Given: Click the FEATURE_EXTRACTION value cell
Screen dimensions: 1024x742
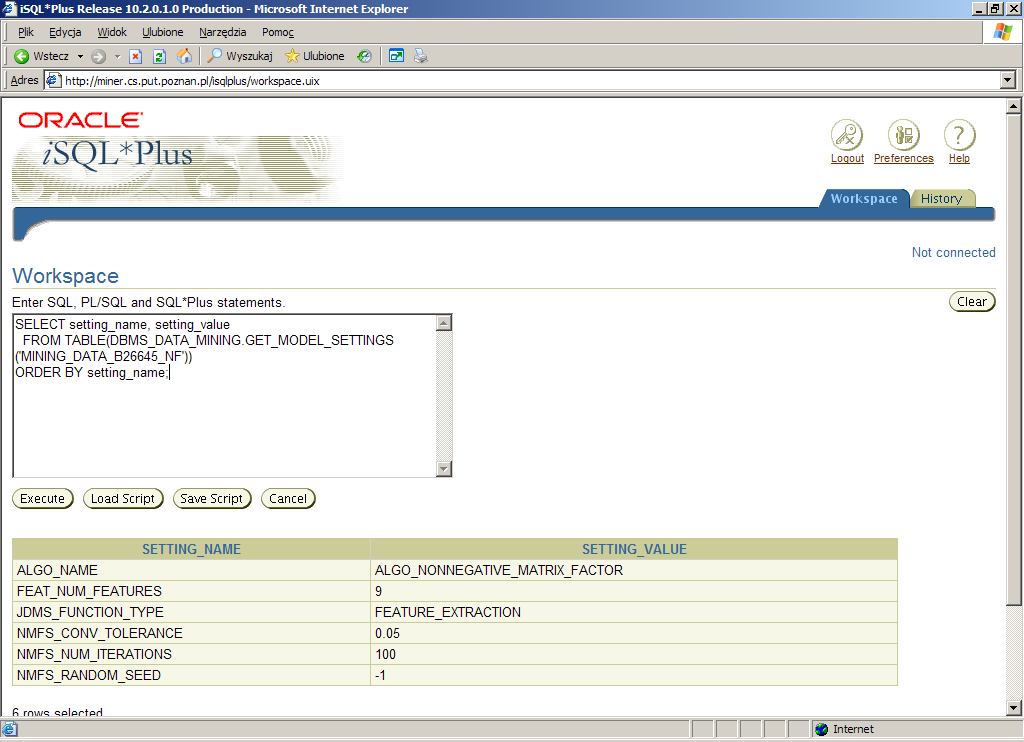Looking at the screenshot, I should pos(634,612).
